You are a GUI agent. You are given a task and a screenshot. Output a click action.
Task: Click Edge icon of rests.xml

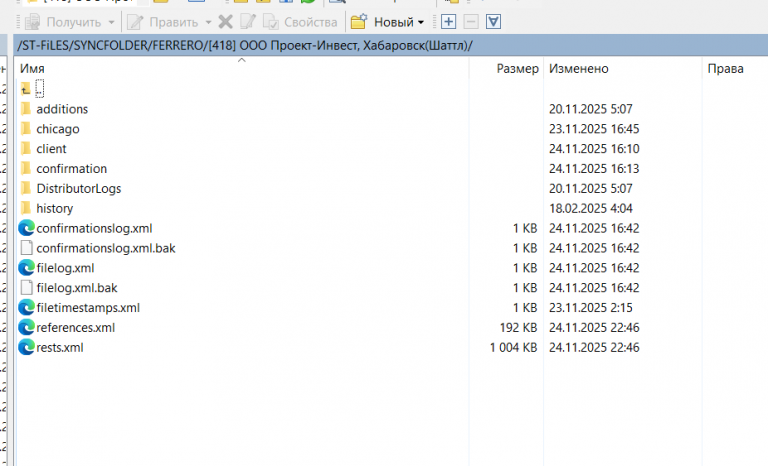26,347
